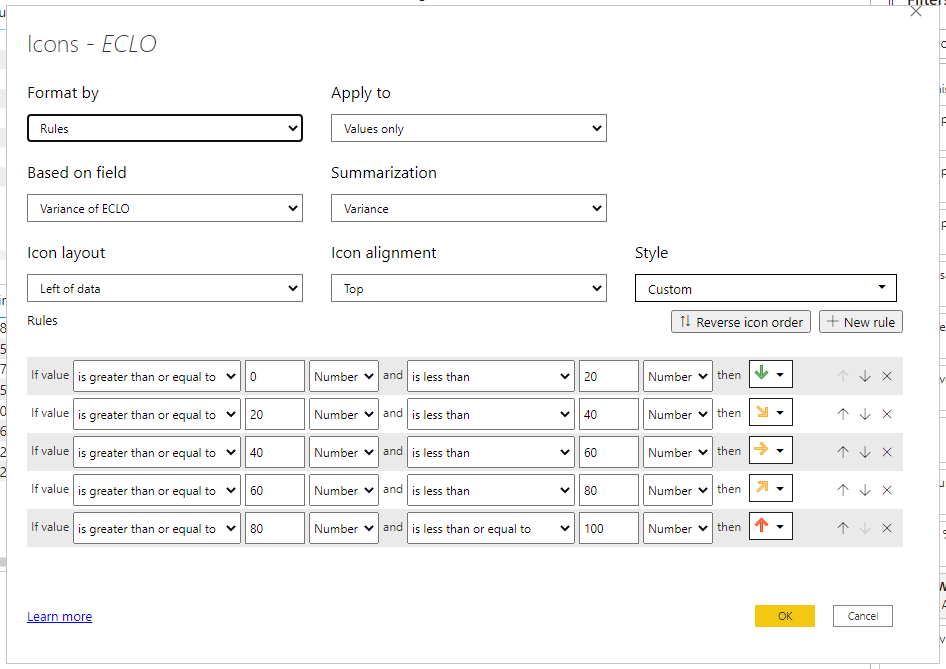Open the Summarization Variance dropdown

point(469,208)
